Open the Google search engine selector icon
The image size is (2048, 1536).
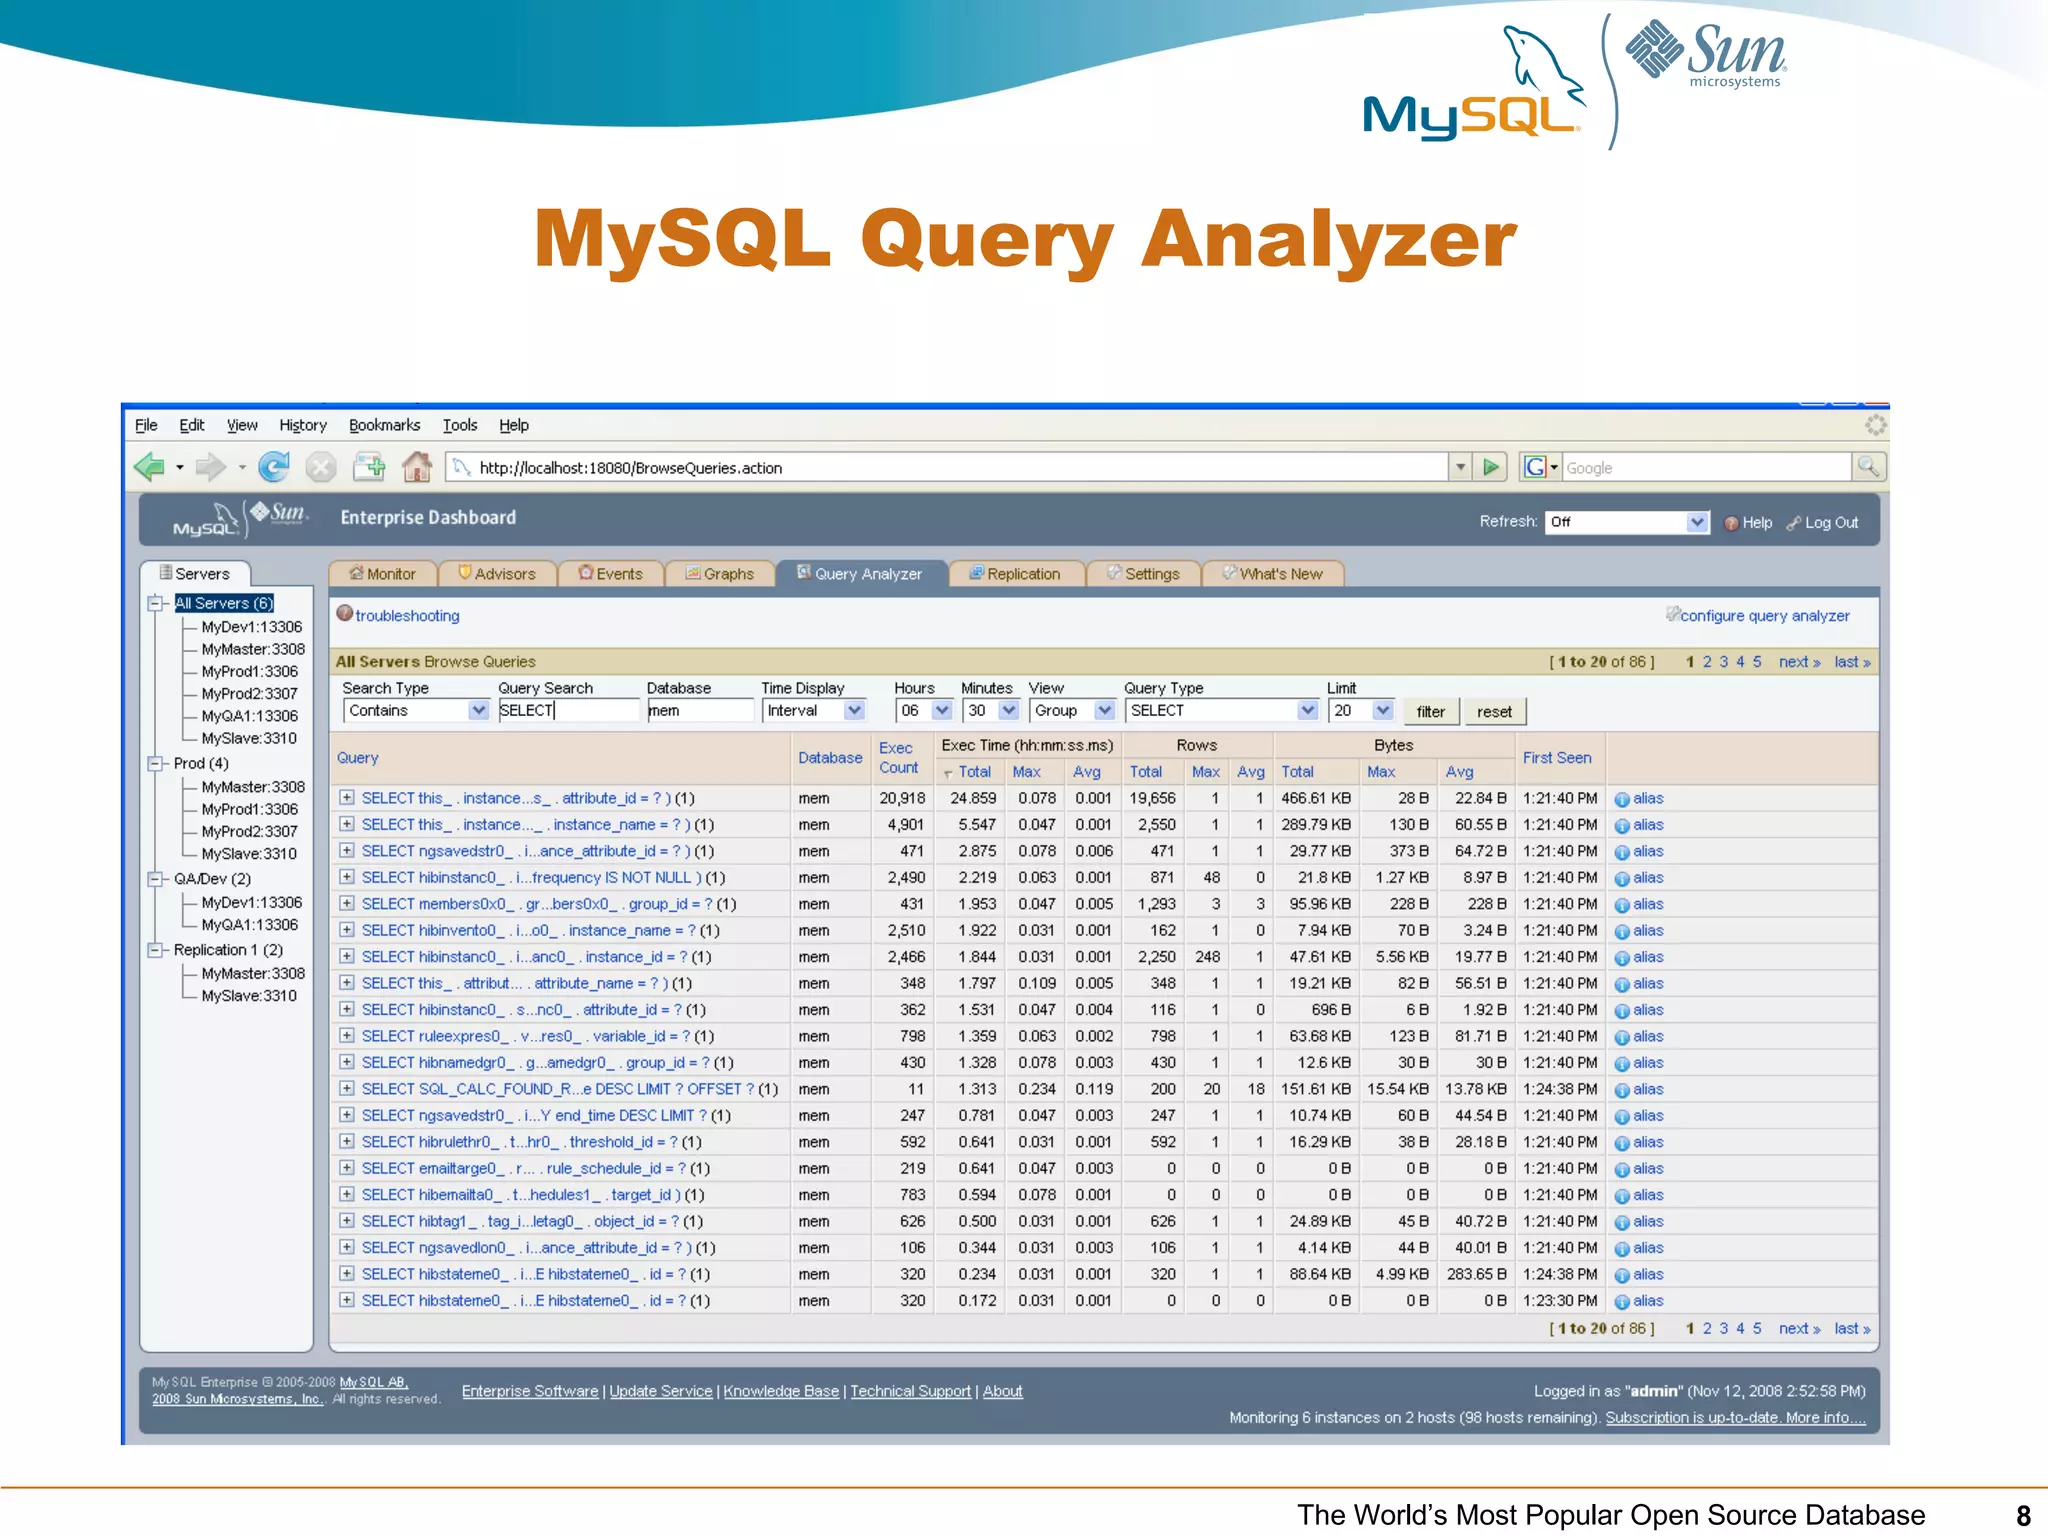pyautogui.click(x=1539, y=467)
